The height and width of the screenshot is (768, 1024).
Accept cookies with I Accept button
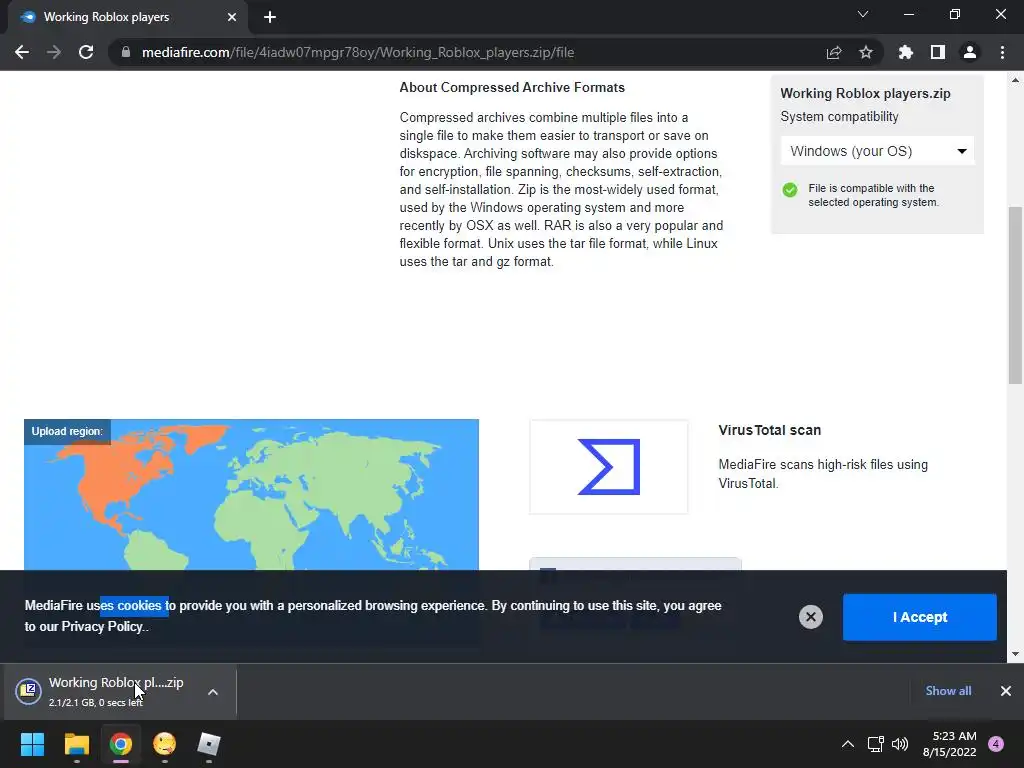[920, 617]
